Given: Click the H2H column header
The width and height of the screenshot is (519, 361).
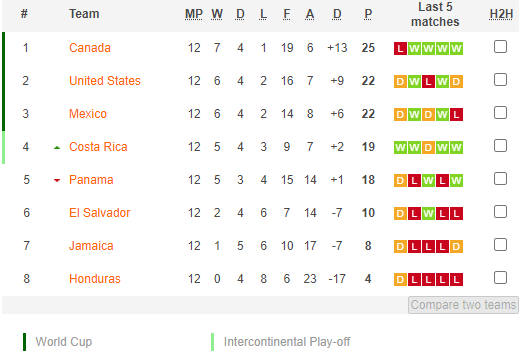Looking at the screenshot, I should (x=501, y=14).
